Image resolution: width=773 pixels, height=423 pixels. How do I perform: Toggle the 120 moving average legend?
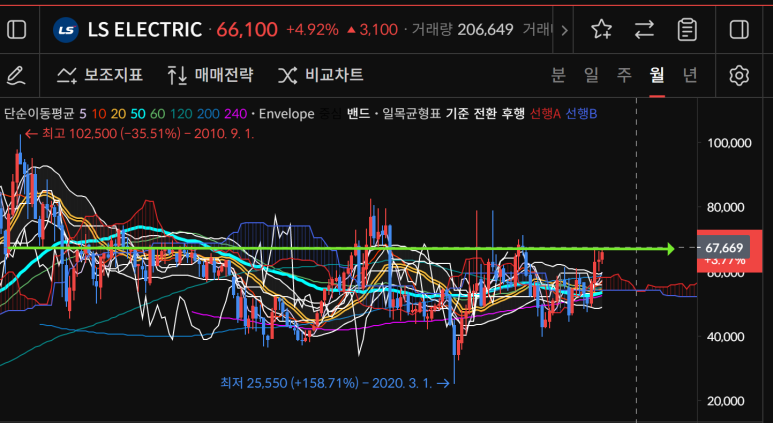[x=181, y=114]
